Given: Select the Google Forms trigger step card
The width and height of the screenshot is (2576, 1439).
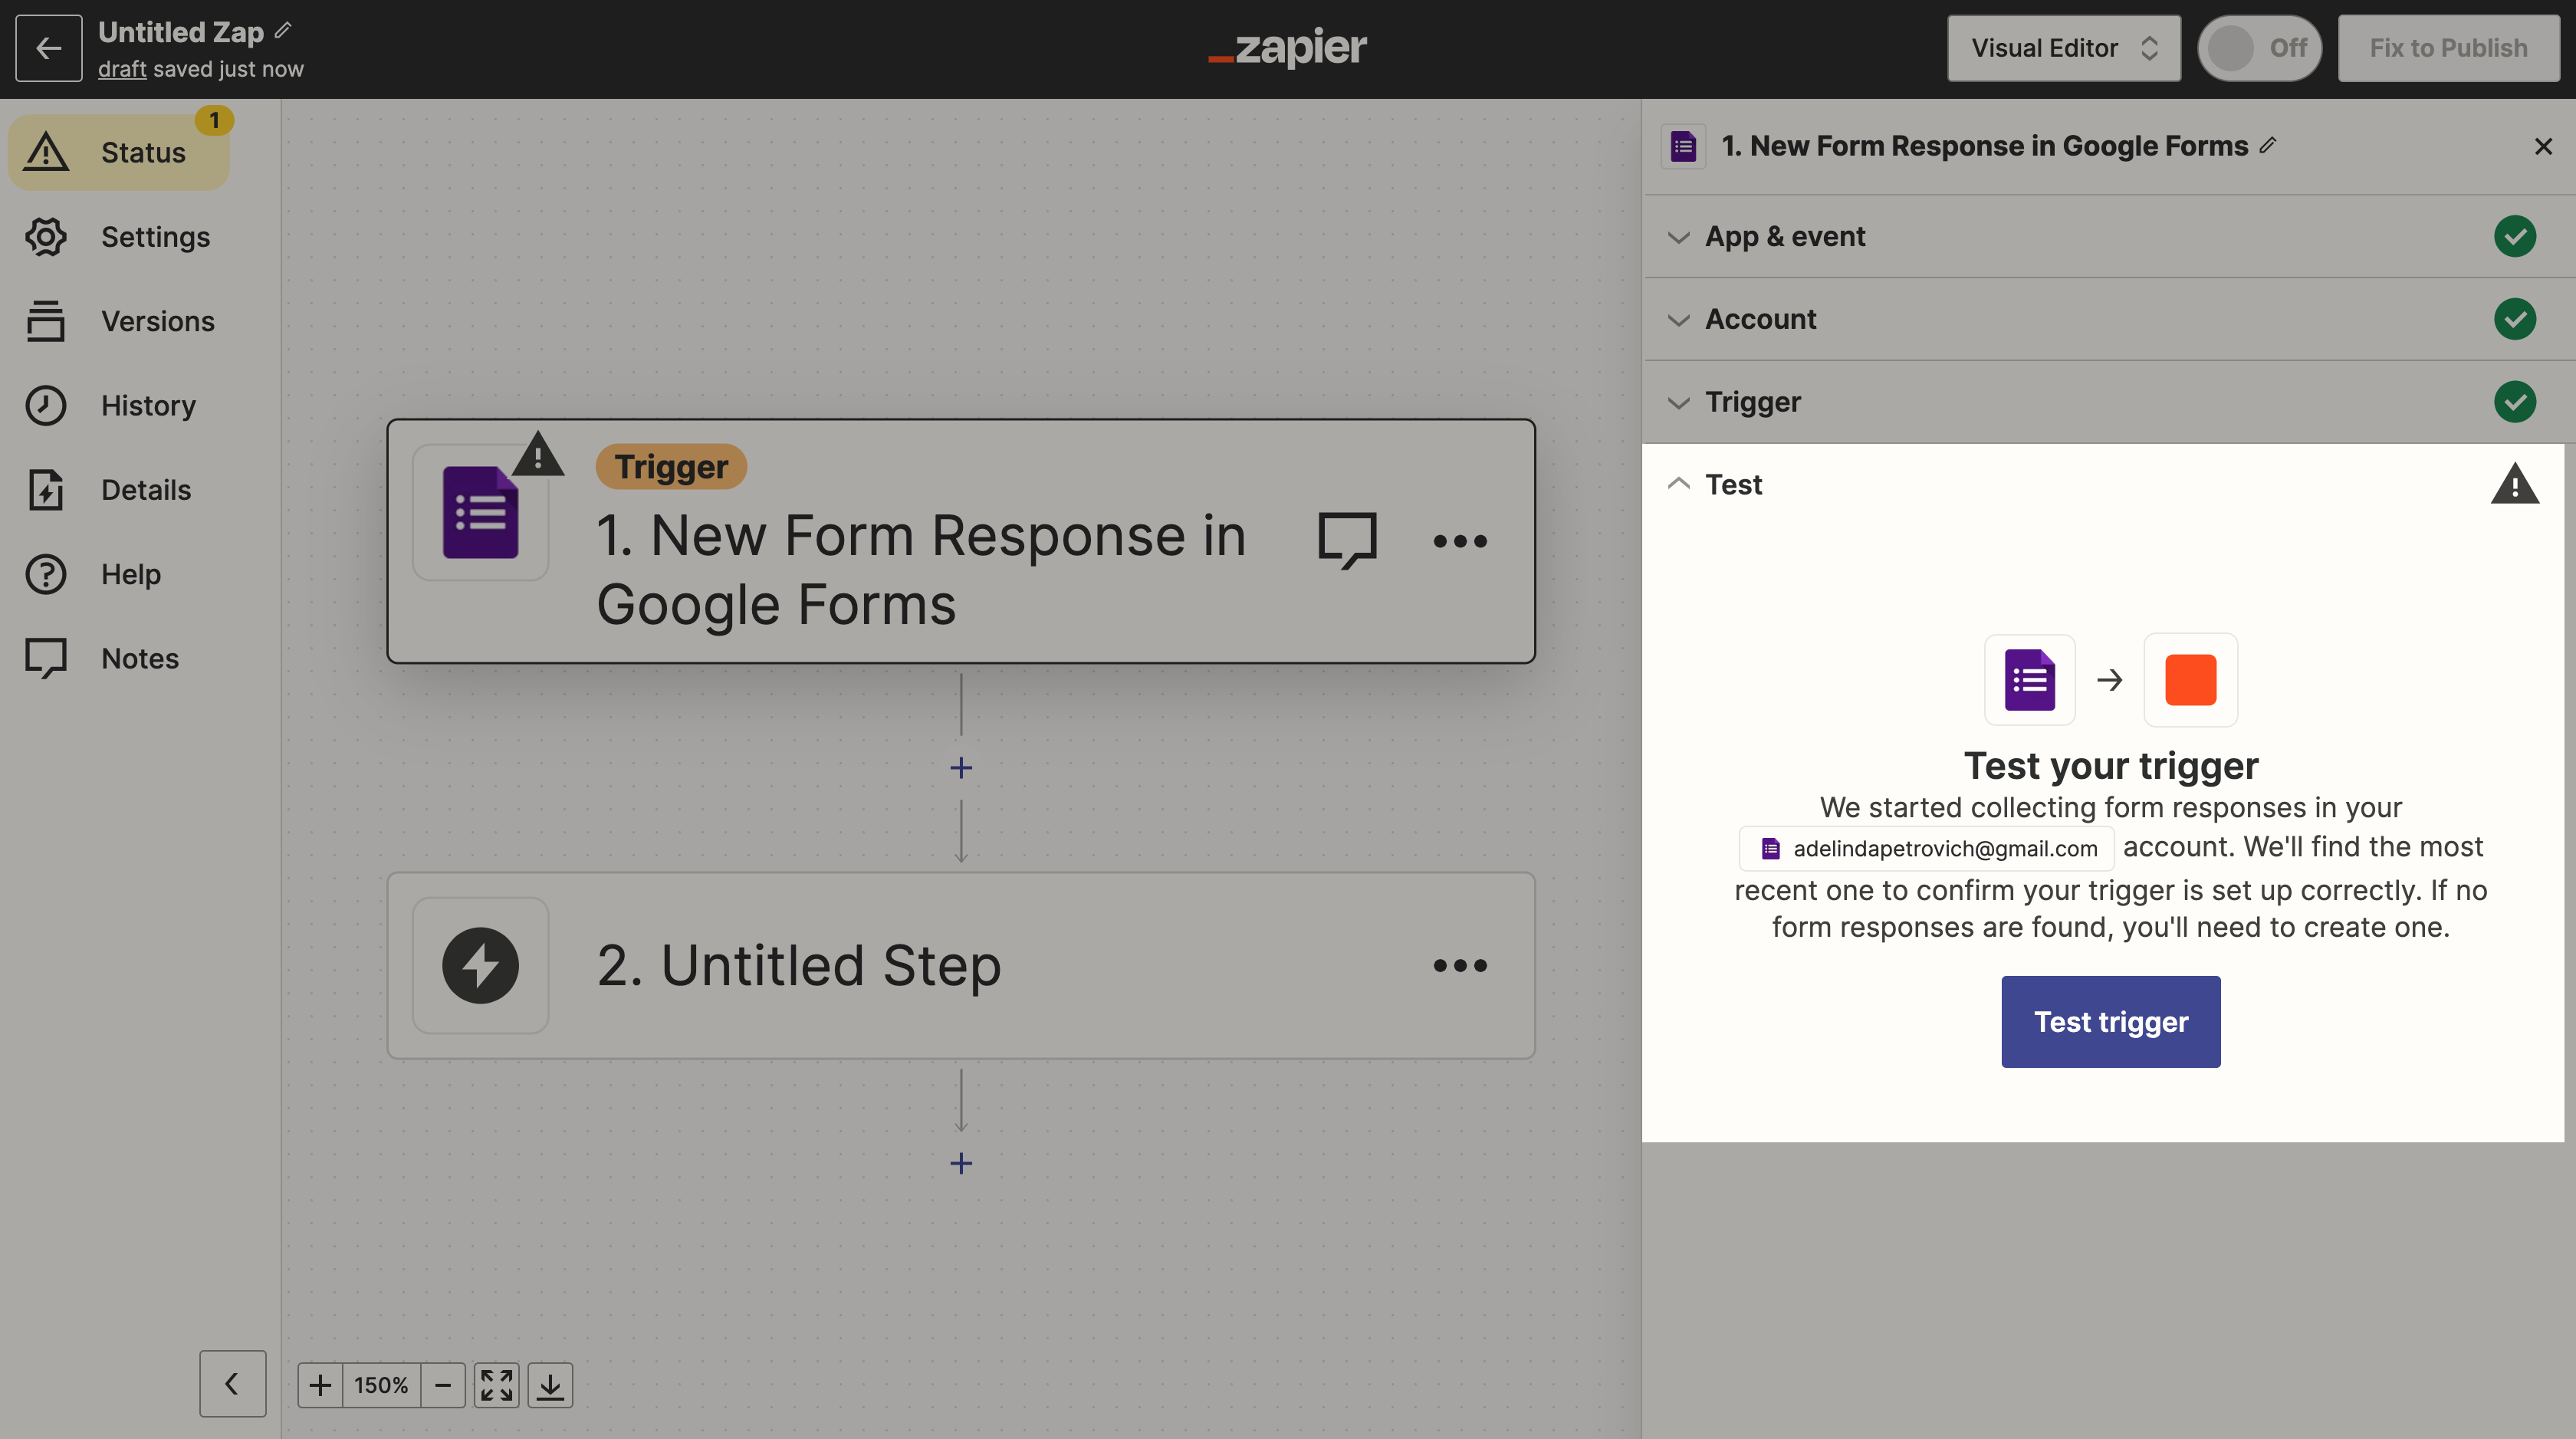Looking at the screenshot, I should tap(961, 541).
